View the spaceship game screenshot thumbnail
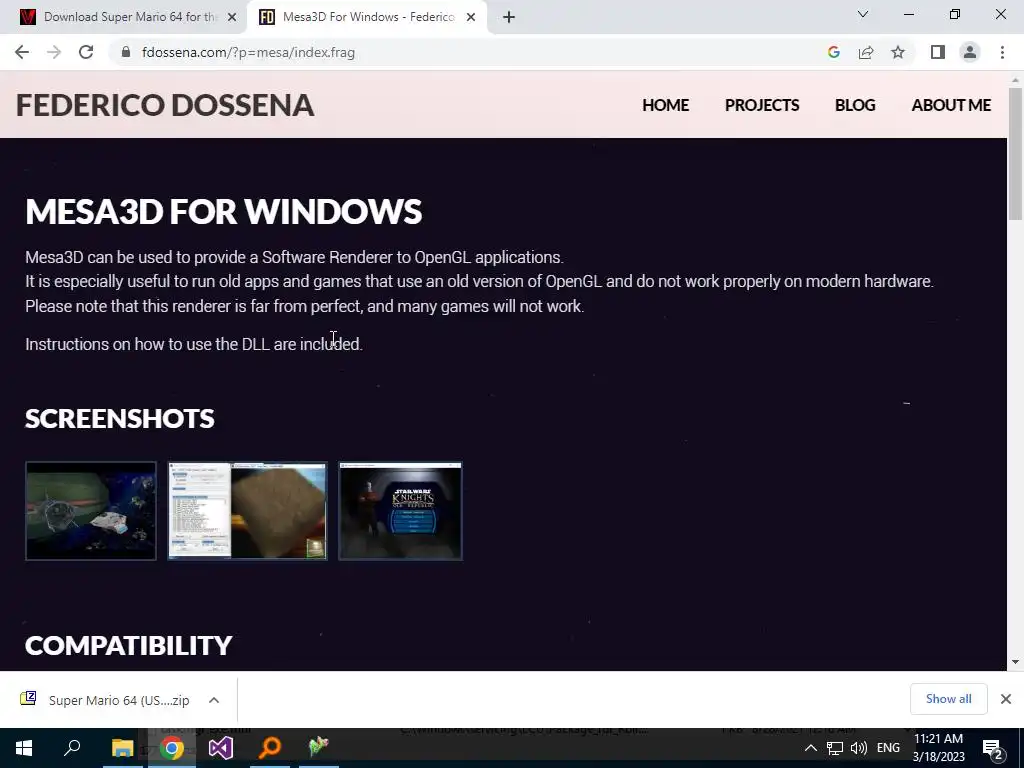Screen dimensions: 1024x768 pyautogui.click(x=91, y=511)
